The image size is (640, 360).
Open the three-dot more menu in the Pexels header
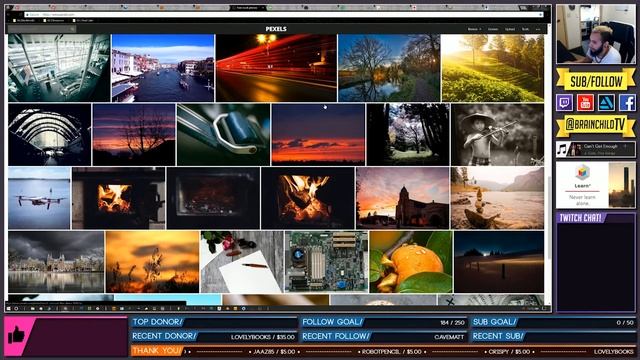(x=538, y=29)
